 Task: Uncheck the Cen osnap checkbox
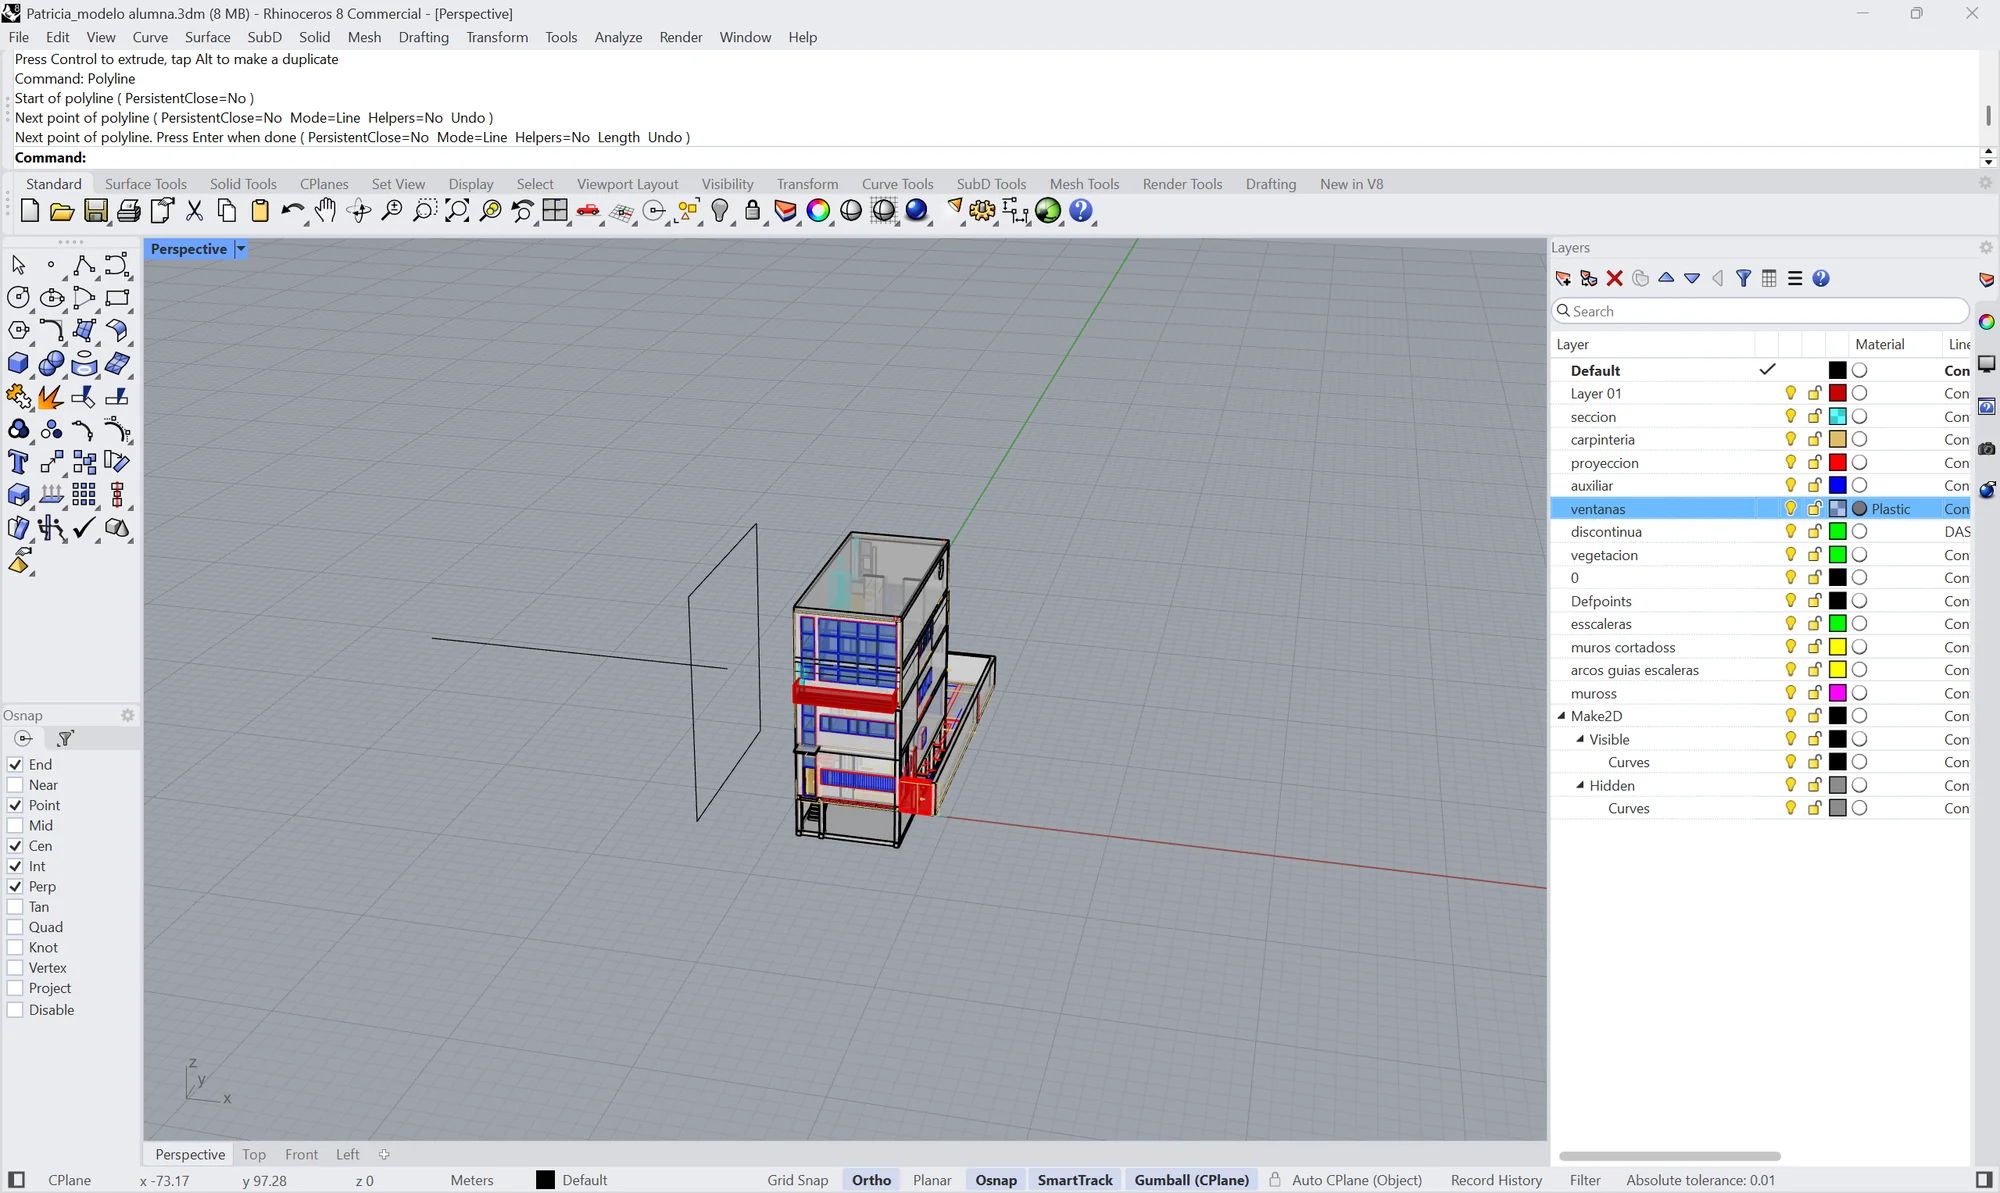[15, 846]
